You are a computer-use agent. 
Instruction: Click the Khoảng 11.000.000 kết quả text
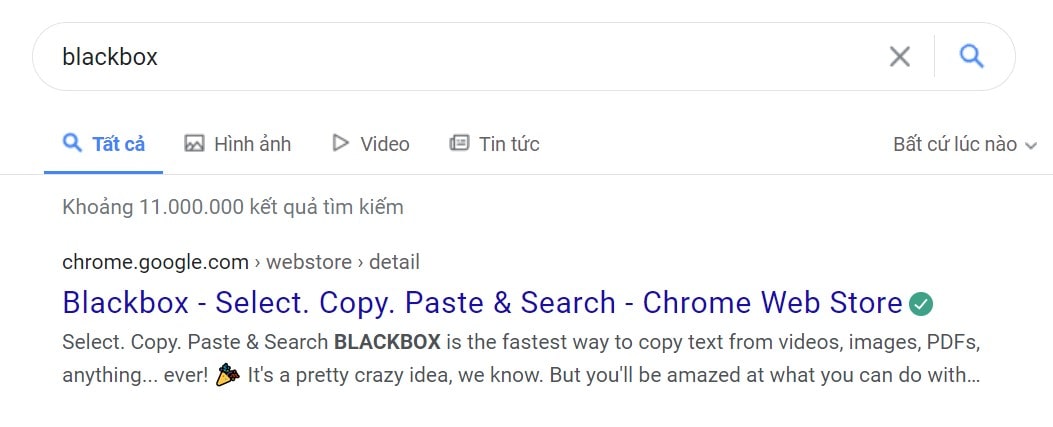[x=233, y=207]
